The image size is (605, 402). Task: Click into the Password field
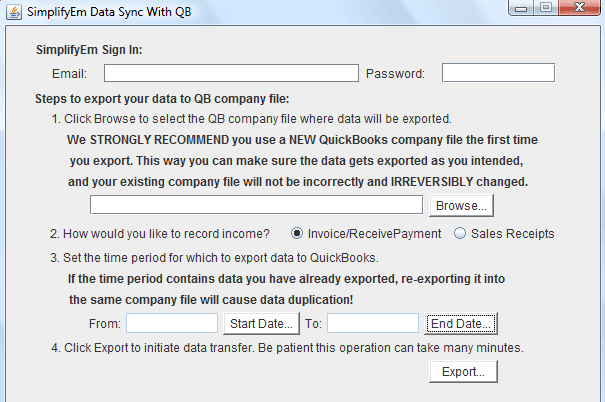tap(498, 73)
